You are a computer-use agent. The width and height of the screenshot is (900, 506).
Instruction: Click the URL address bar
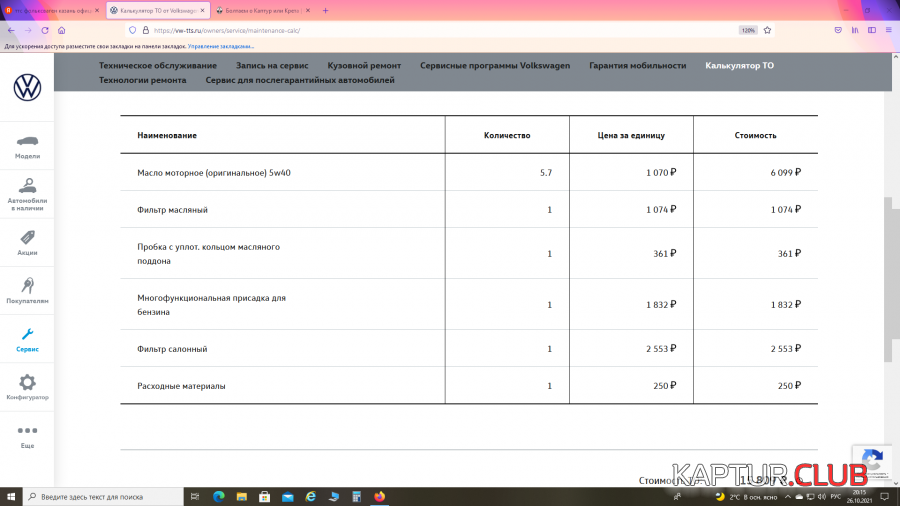pos(400,30)
